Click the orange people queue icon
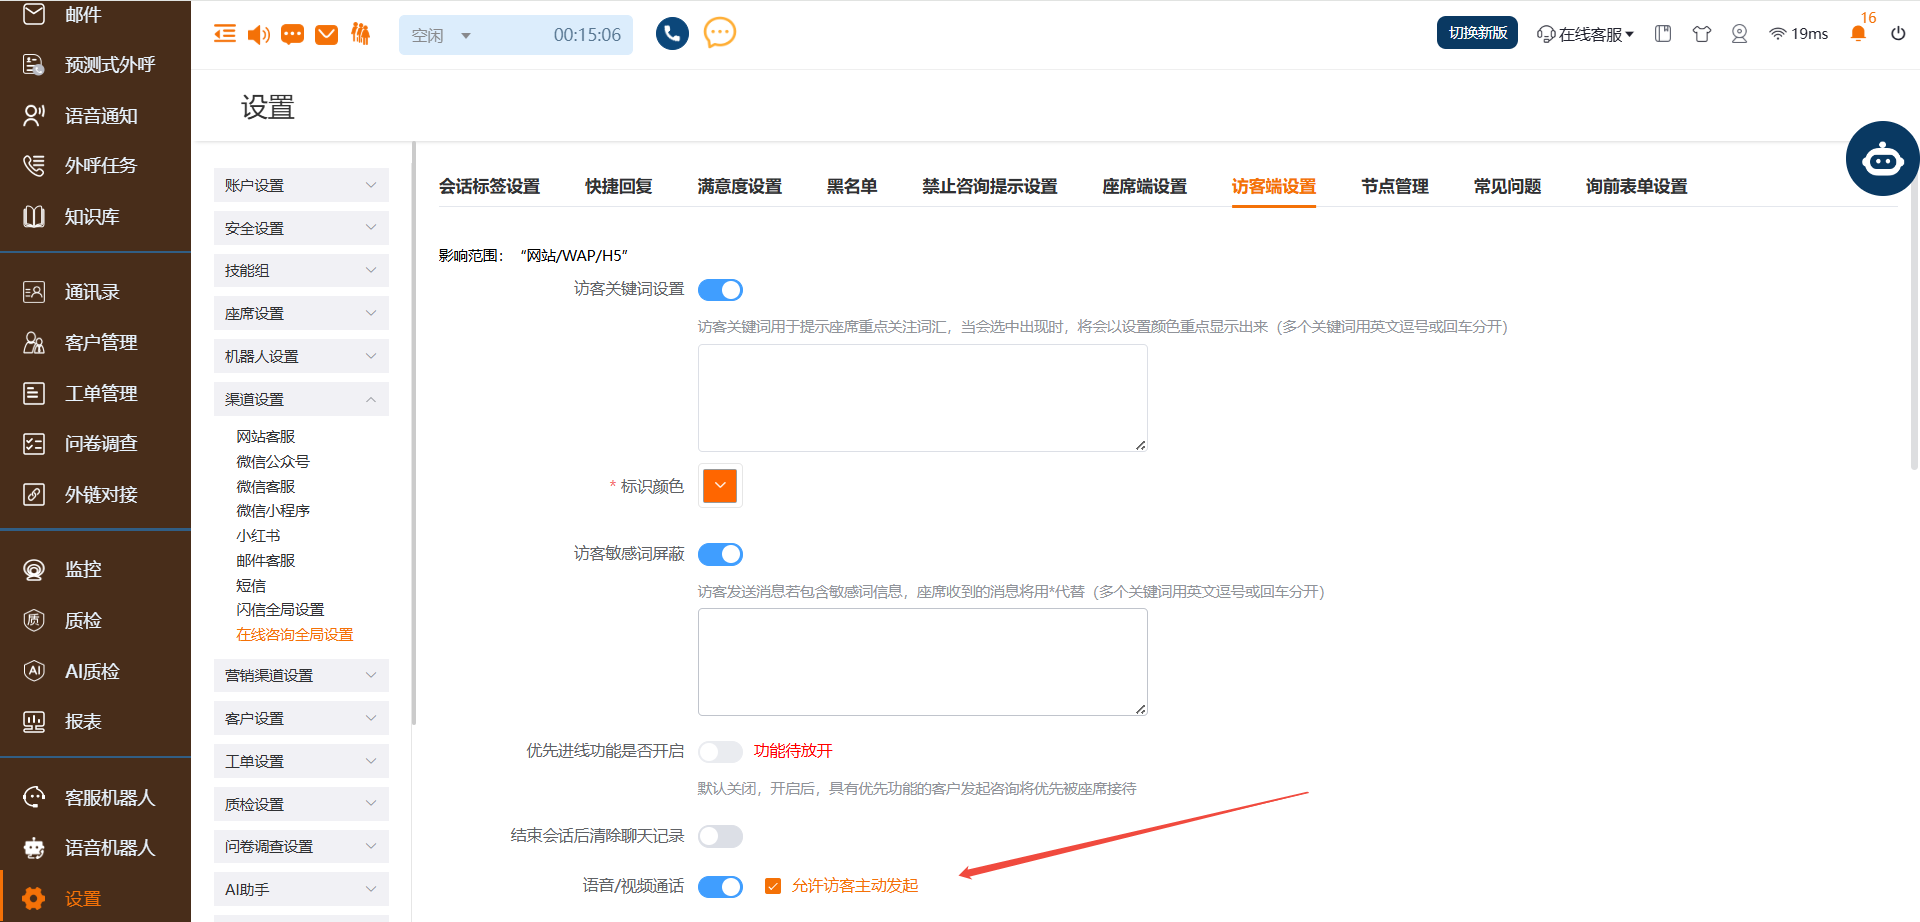The image size is (1920, 922). pos(360,34)
